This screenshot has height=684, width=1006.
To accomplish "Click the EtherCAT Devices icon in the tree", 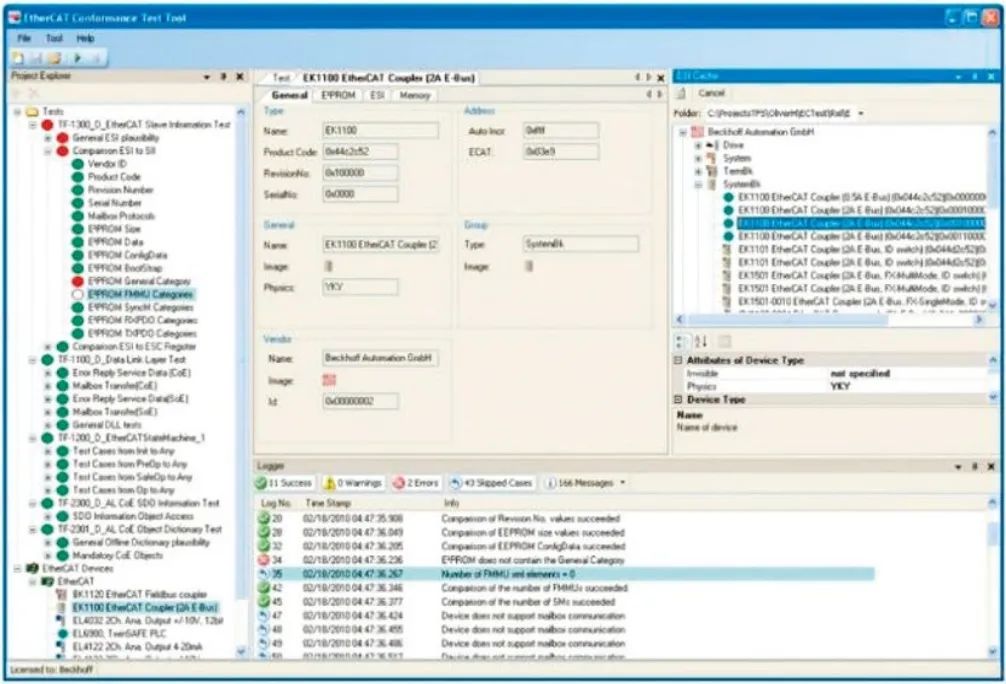I will [32, 569].
